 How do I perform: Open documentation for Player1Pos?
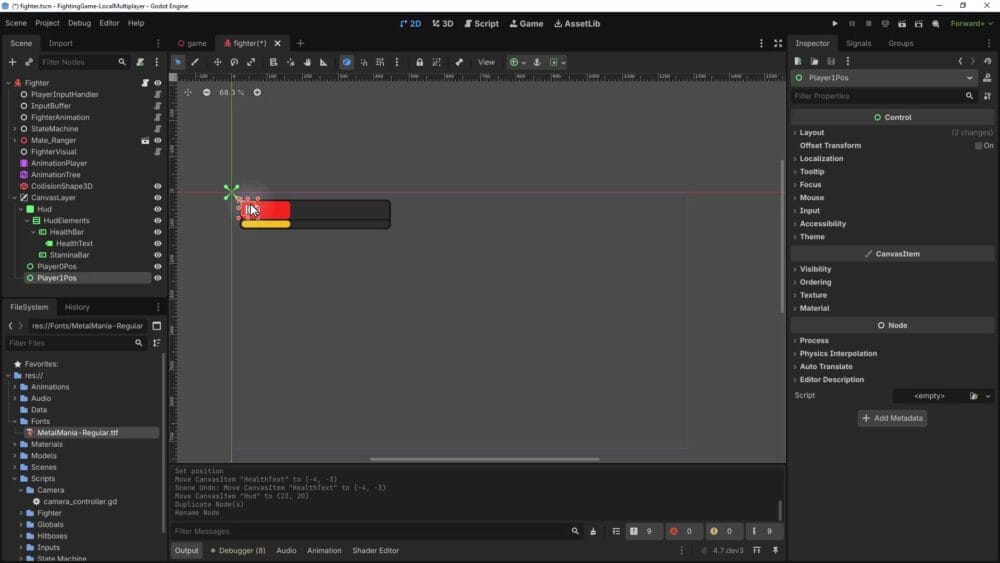[x=987, y=78]
